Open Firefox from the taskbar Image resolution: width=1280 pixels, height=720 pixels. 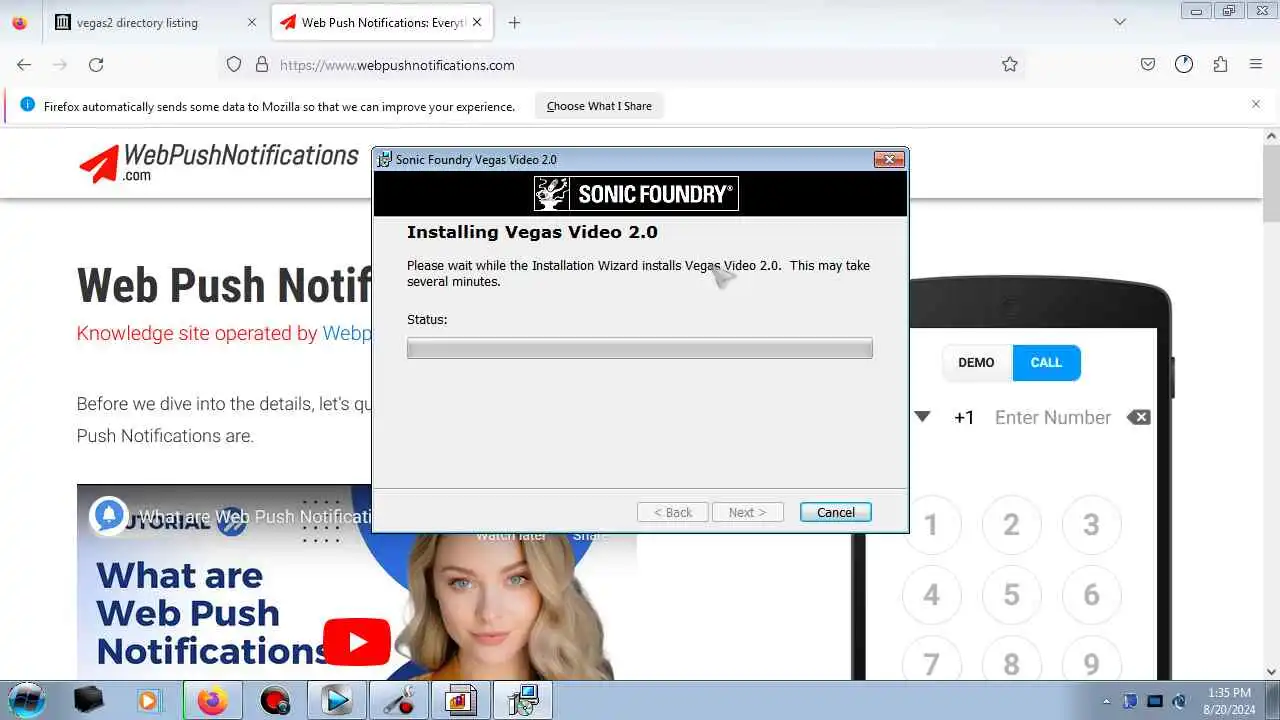212,700
